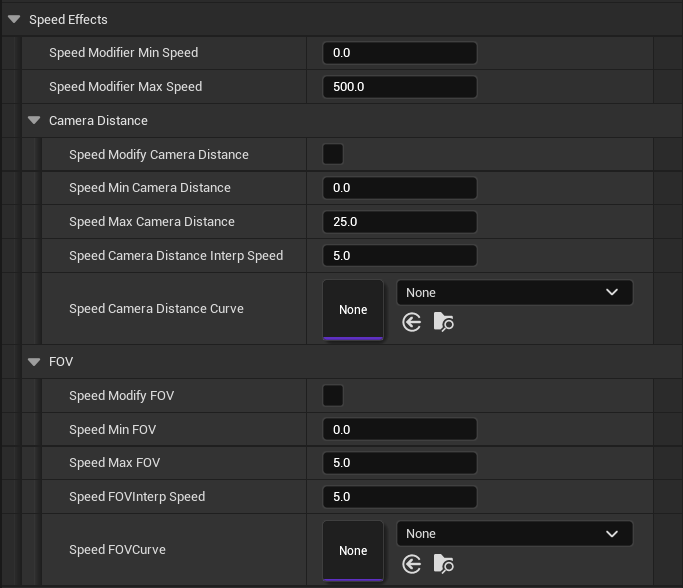Image resolution: width=683 pixels, height=588 pixels.
Task: Open Speed Camera Distance Curve asset dropdown
Action: click(x=514, y=292)
